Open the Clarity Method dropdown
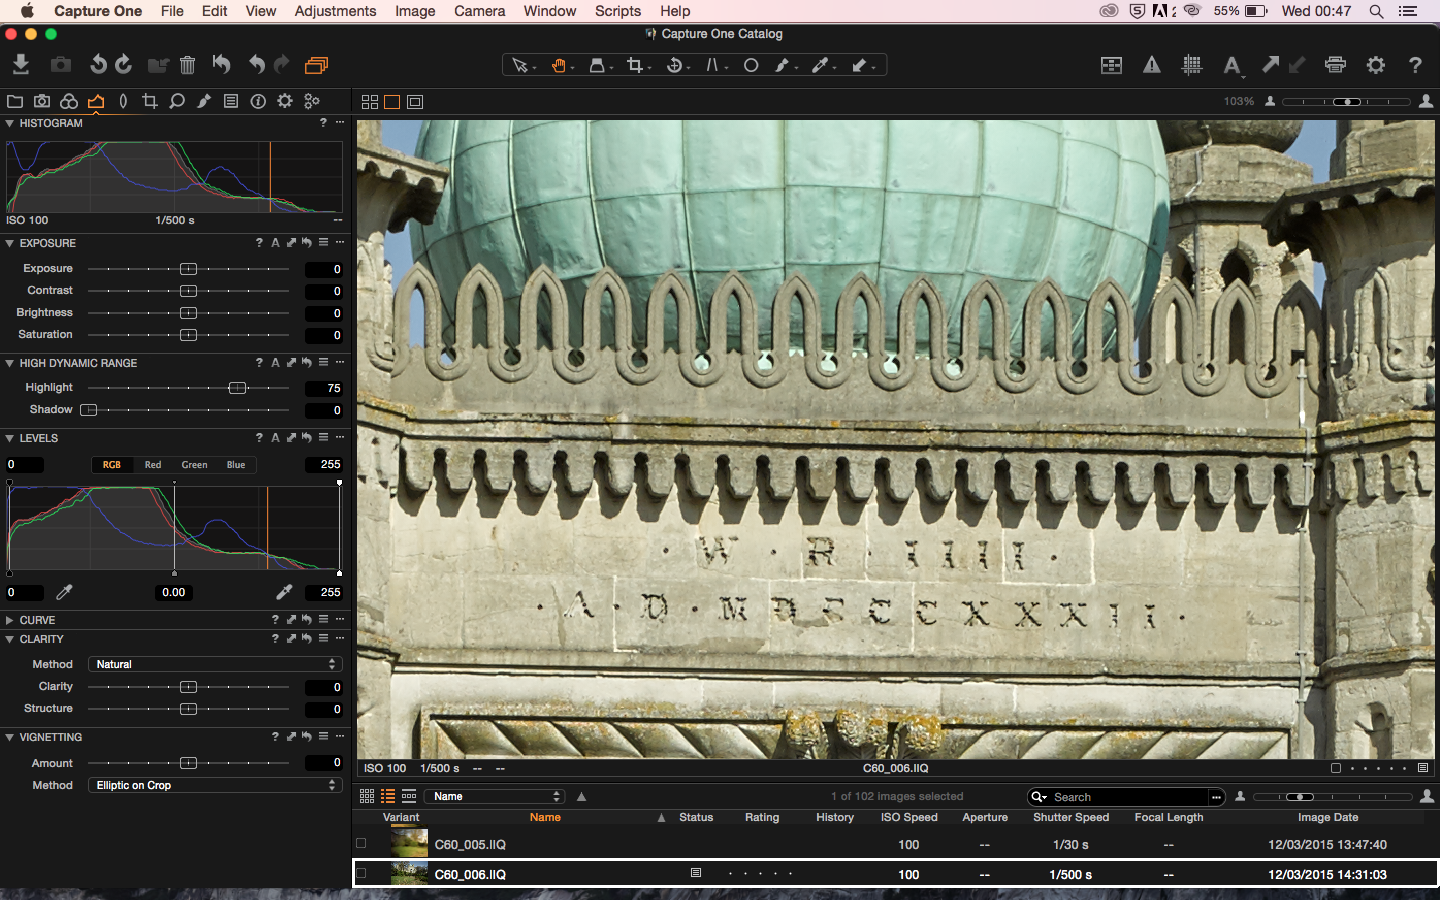This screenshot has height=900, width=1440. point(215,664)
